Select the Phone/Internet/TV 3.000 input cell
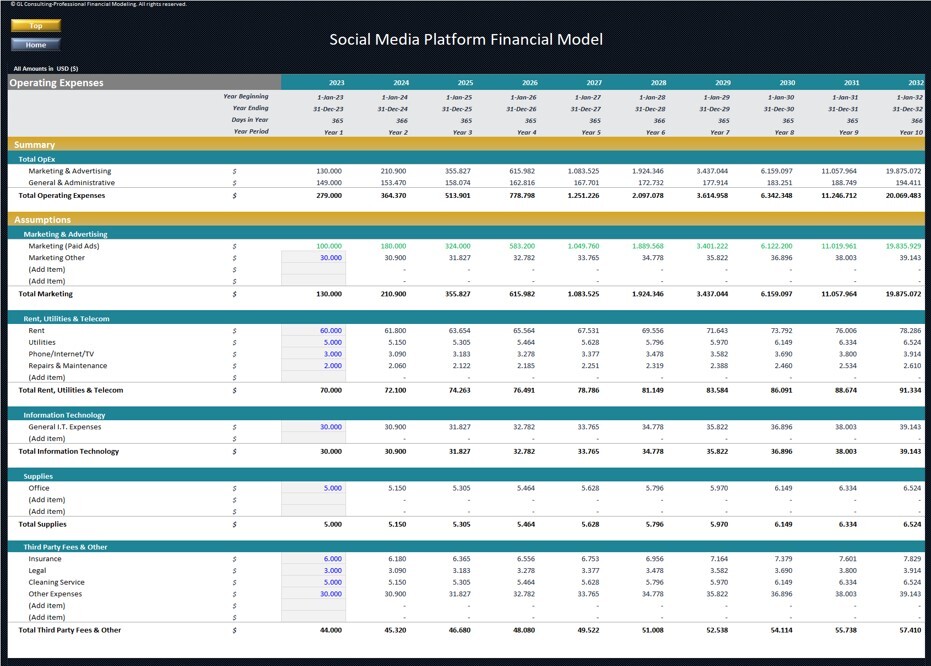This screenshot has height=666, width=931. pyautogui.click(x=313, y=354)
